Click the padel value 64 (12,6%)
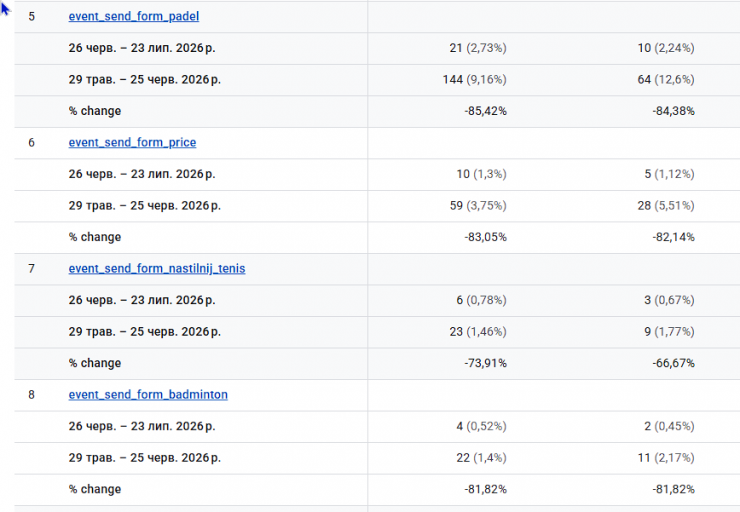The width and height of the screenshot is (740, 512). tap(666, 79)
